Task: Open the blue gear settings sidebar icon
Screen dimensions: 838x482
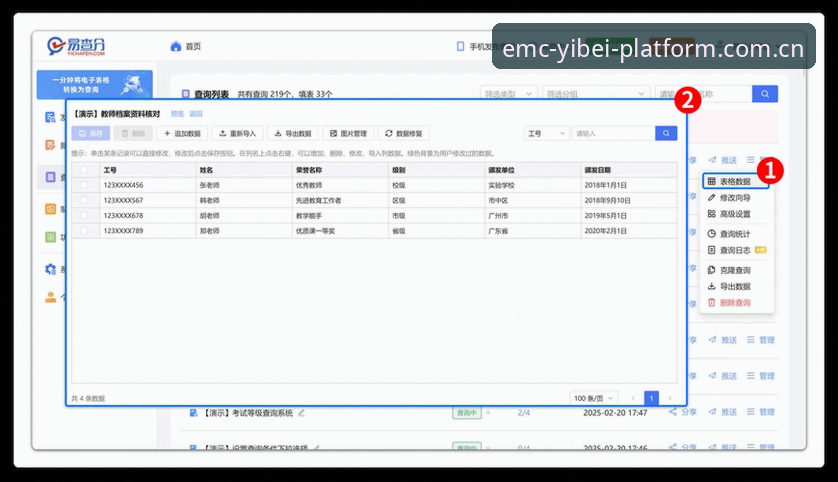Action: 50,269
